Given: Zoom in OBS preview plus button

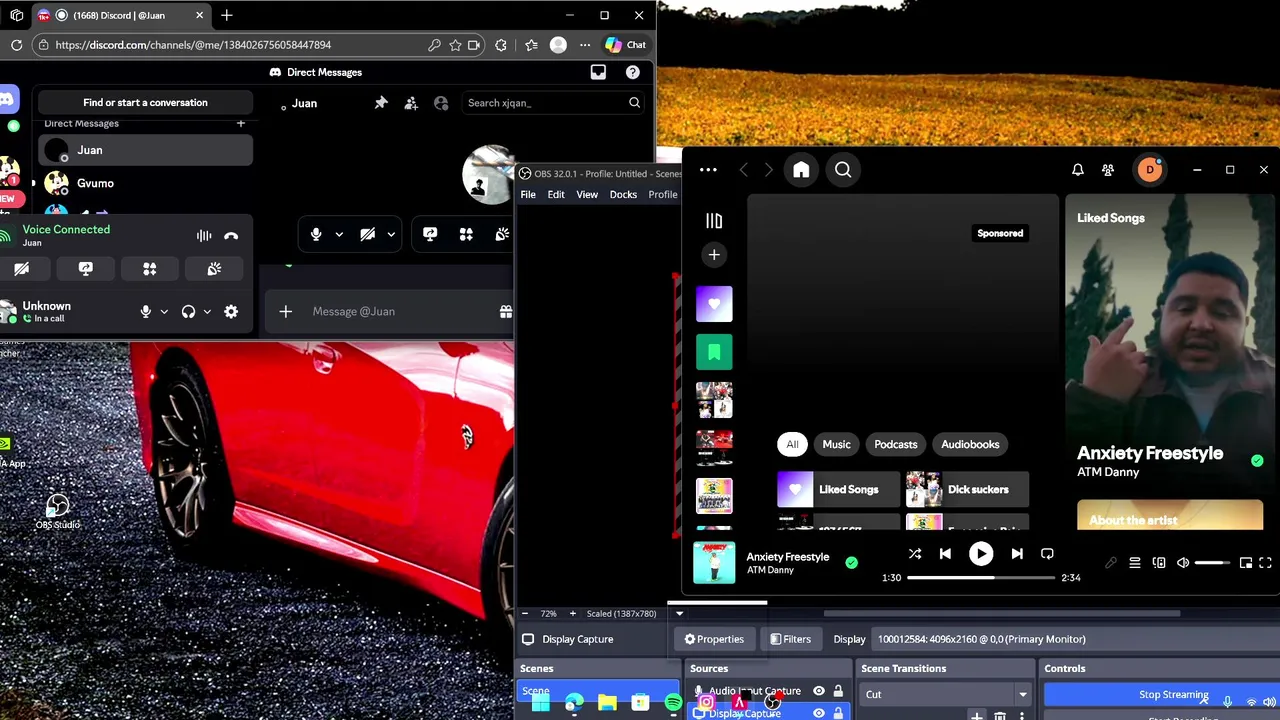Looking at the screenshot, I should pyautogui.click(x=572, y=613).
